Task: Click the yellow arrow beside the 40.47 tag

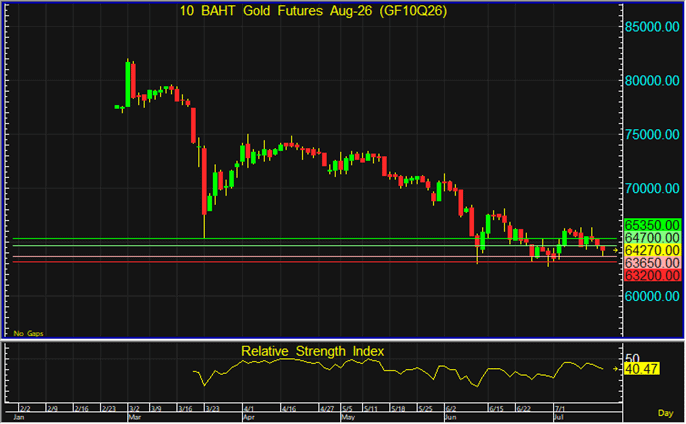Action: (x=615, y=369)
